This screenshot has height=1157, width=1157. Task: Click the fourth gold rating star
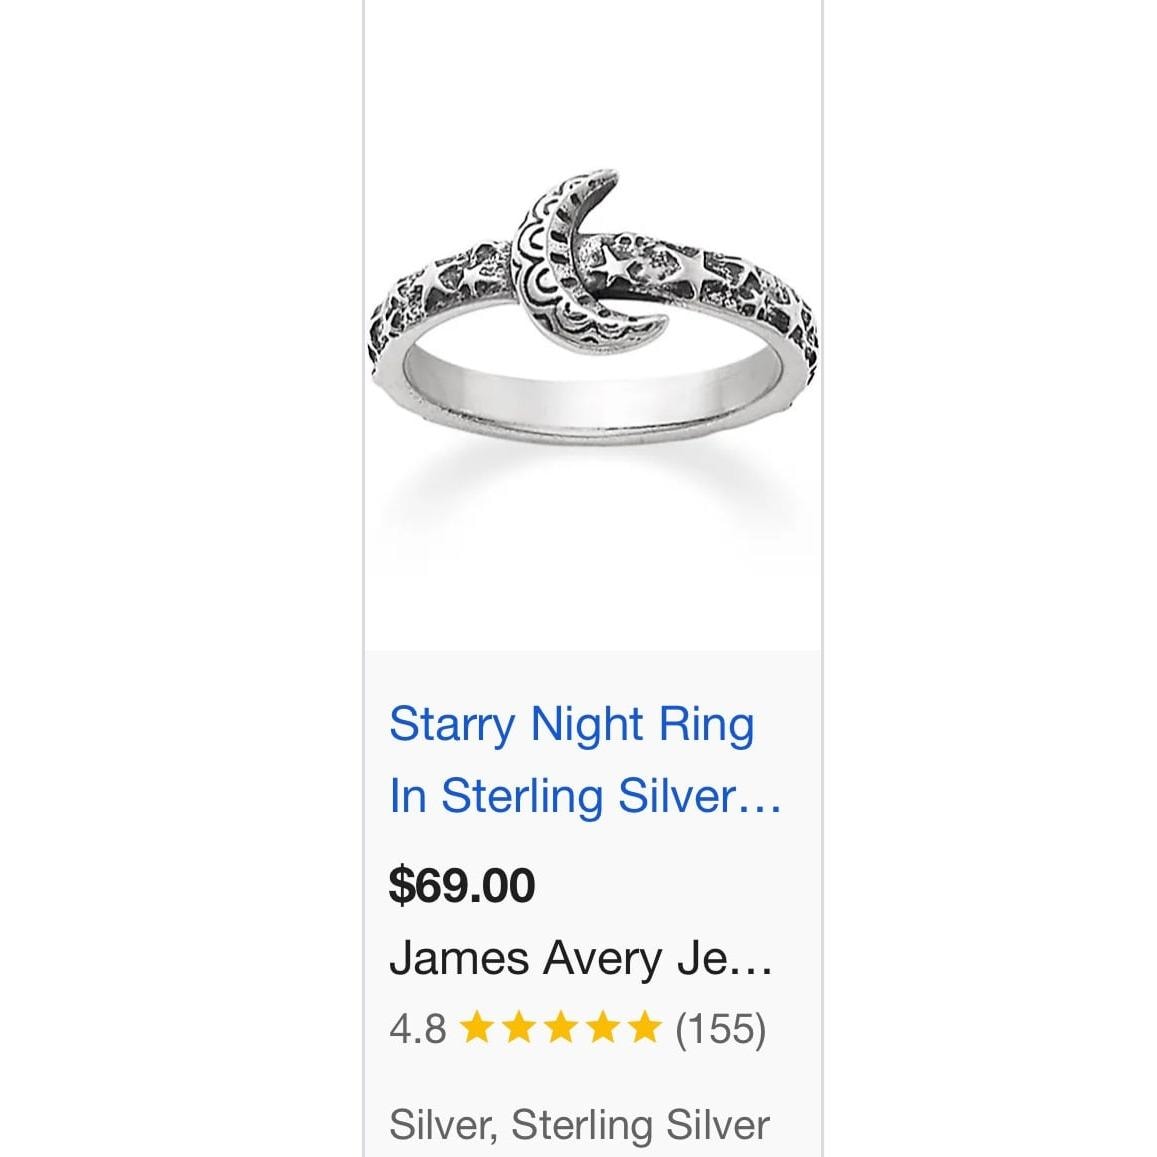(604, 1027)
